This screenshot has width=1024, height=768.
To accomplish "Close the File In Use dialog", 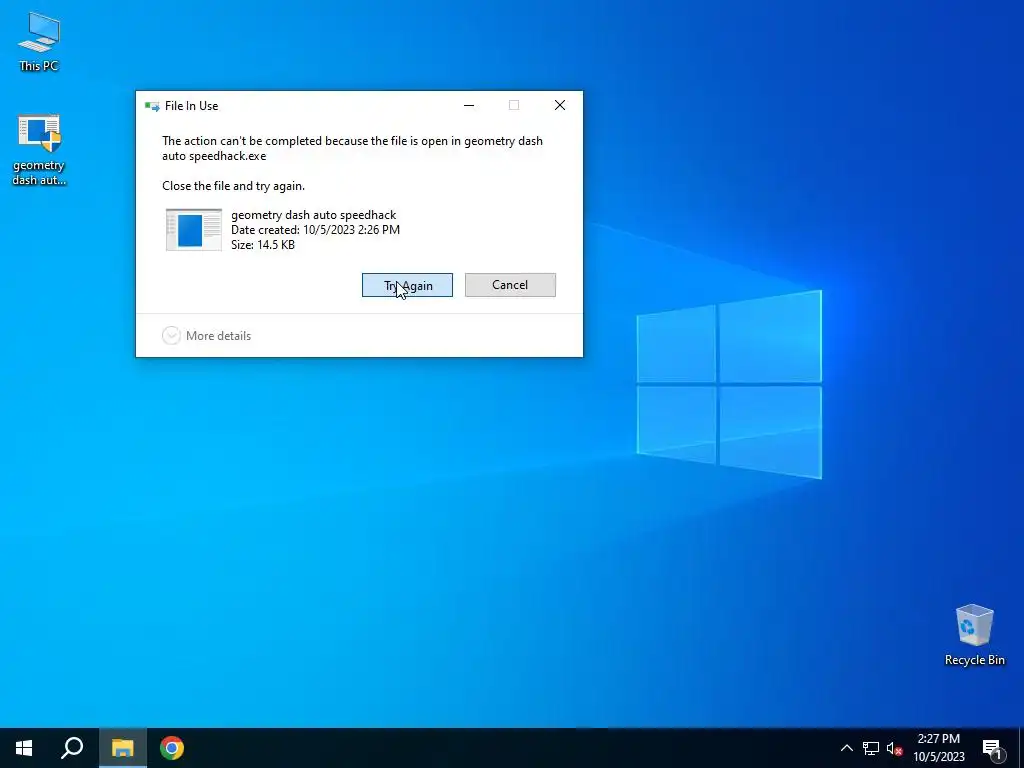I will point(560,106).
